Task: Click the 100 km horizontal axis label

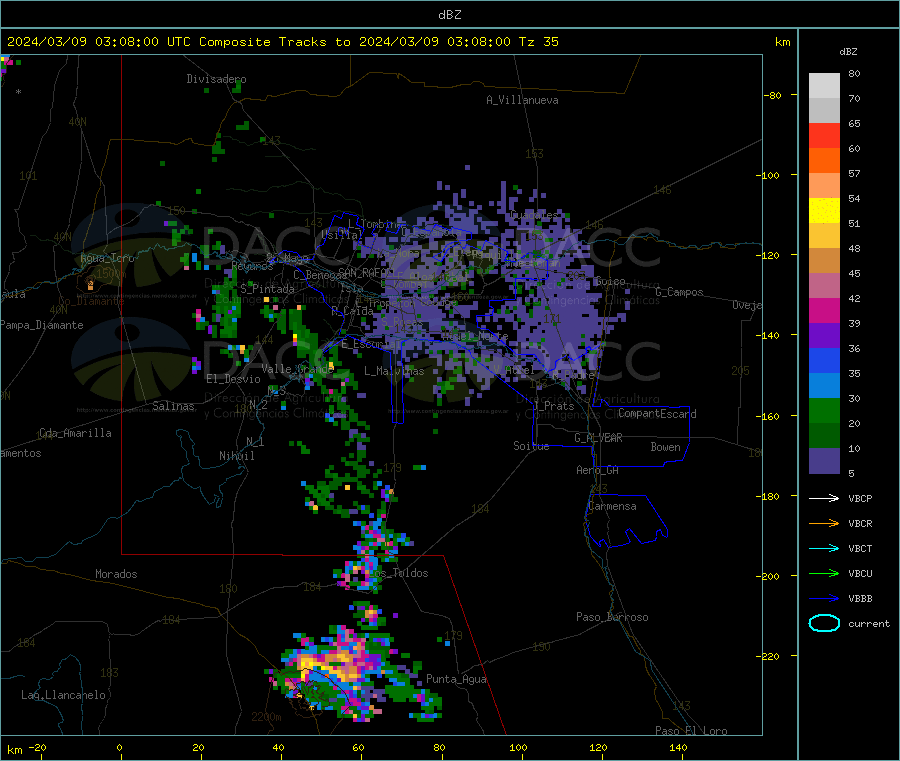Action: 518,747
